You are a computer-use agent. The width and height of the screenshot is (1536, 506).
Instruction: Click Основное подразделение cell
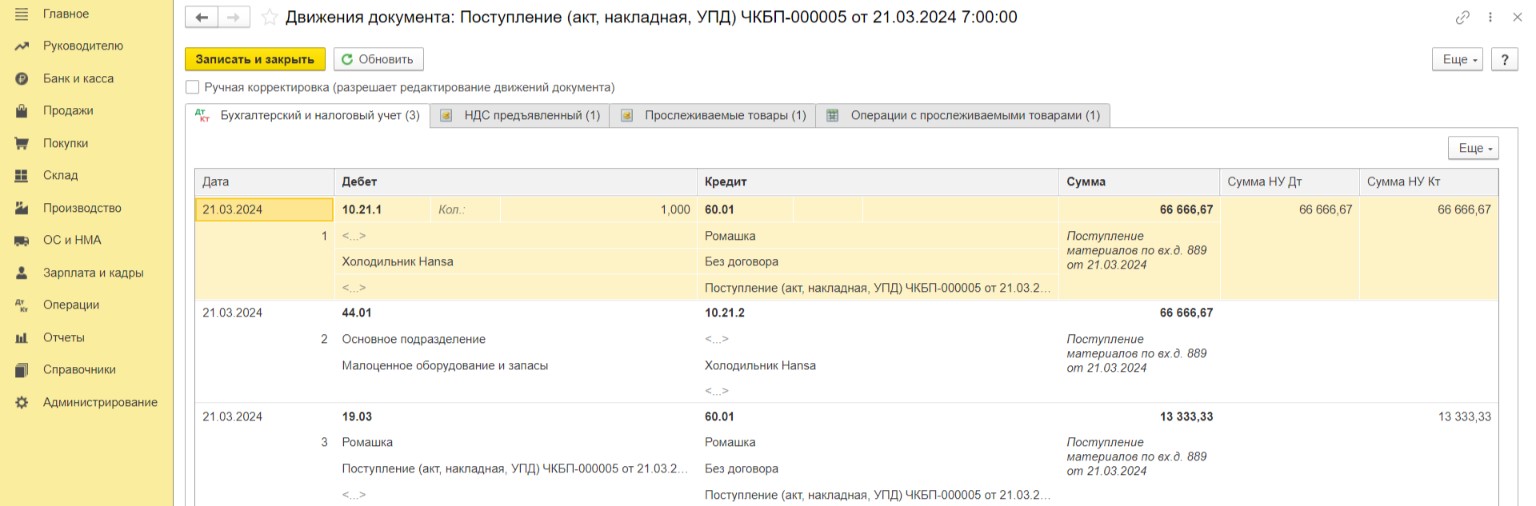coord(414,339)
